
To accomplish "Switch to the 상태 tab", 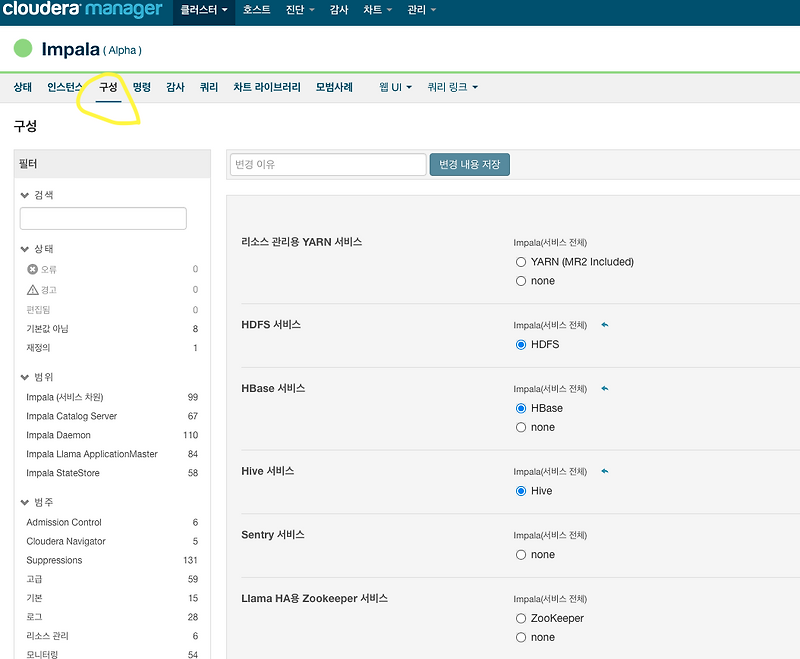I will click(x=22, y=87).
